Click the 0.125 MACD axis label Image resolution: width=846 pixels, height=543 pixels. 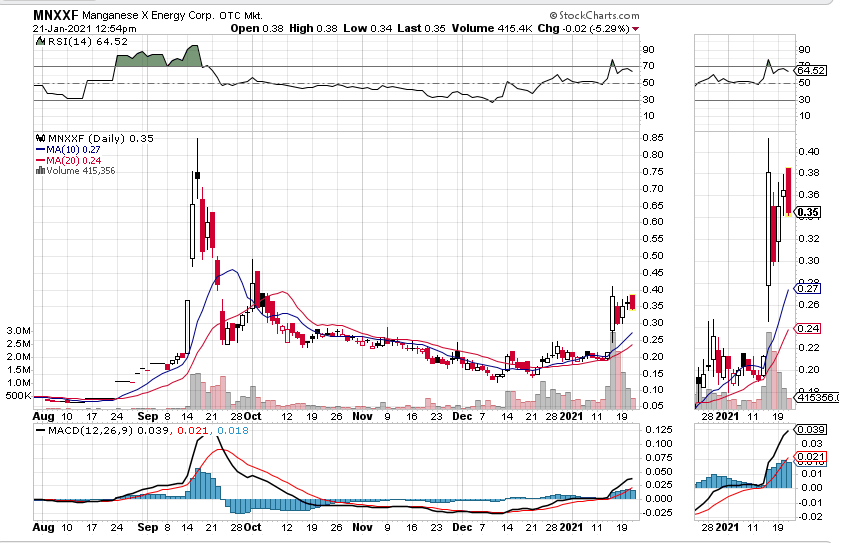tap(659, 430)
